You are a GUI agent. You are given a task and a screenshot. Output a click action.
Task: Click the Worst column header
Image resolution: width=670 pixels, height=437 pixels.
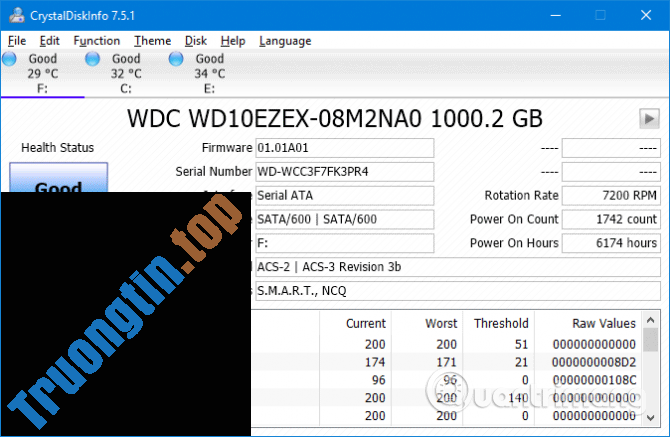441,324
